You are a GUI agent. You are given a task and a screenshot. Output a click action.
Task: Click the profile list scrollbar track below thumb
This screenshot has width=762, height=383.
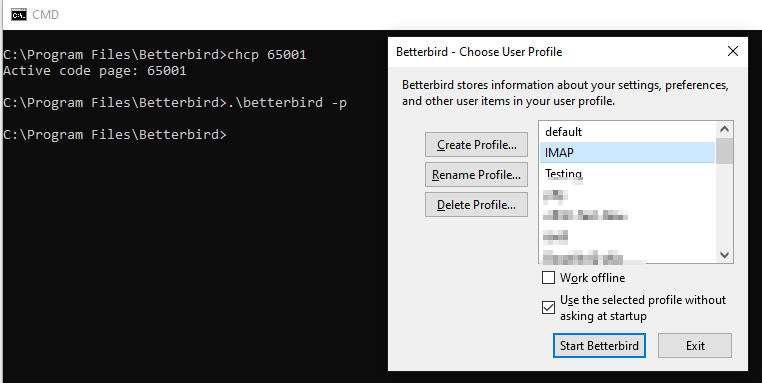pos(724,205)
